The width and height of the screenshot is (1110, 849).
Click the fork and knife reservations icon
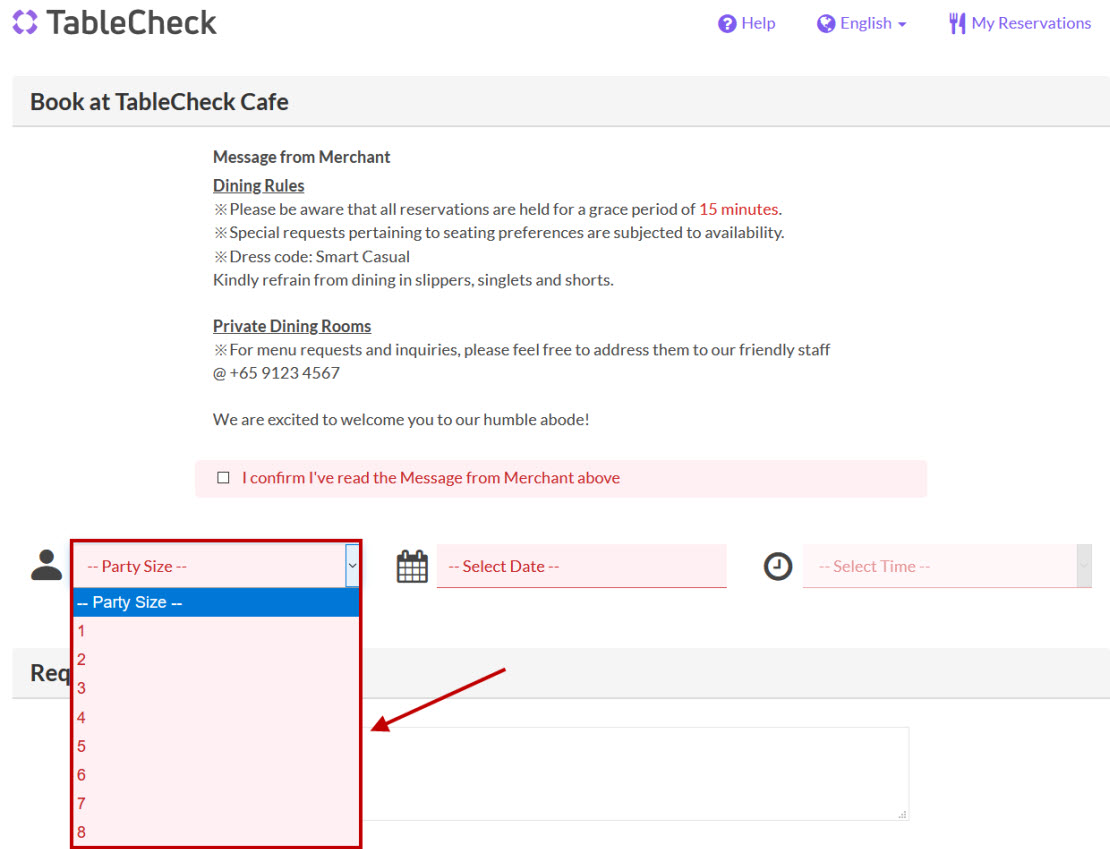click(x=956, y=23)
